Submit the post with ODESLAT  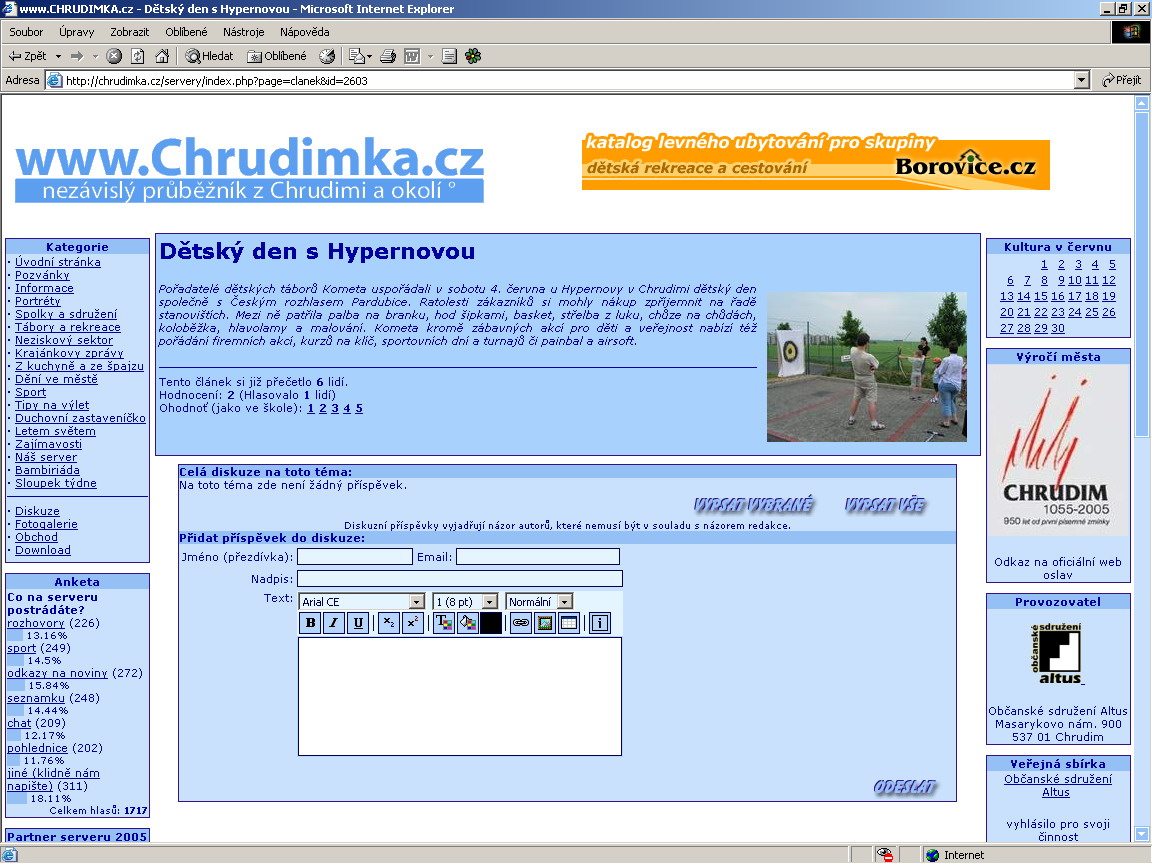click(x=905, y=788)
